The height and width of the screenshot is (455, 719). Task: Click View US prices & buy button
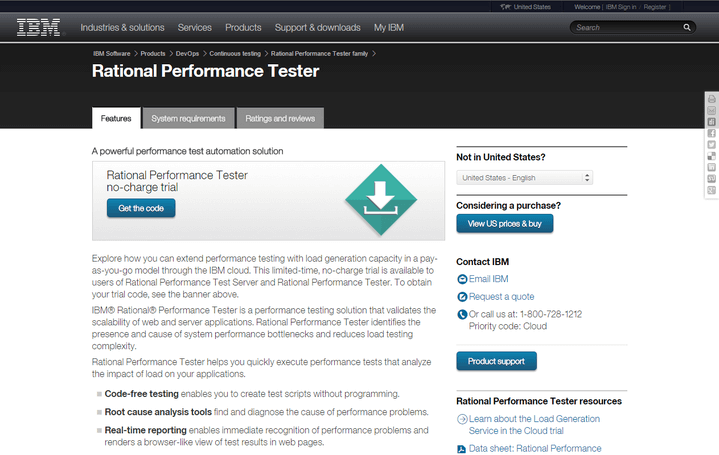coord(504,224)
